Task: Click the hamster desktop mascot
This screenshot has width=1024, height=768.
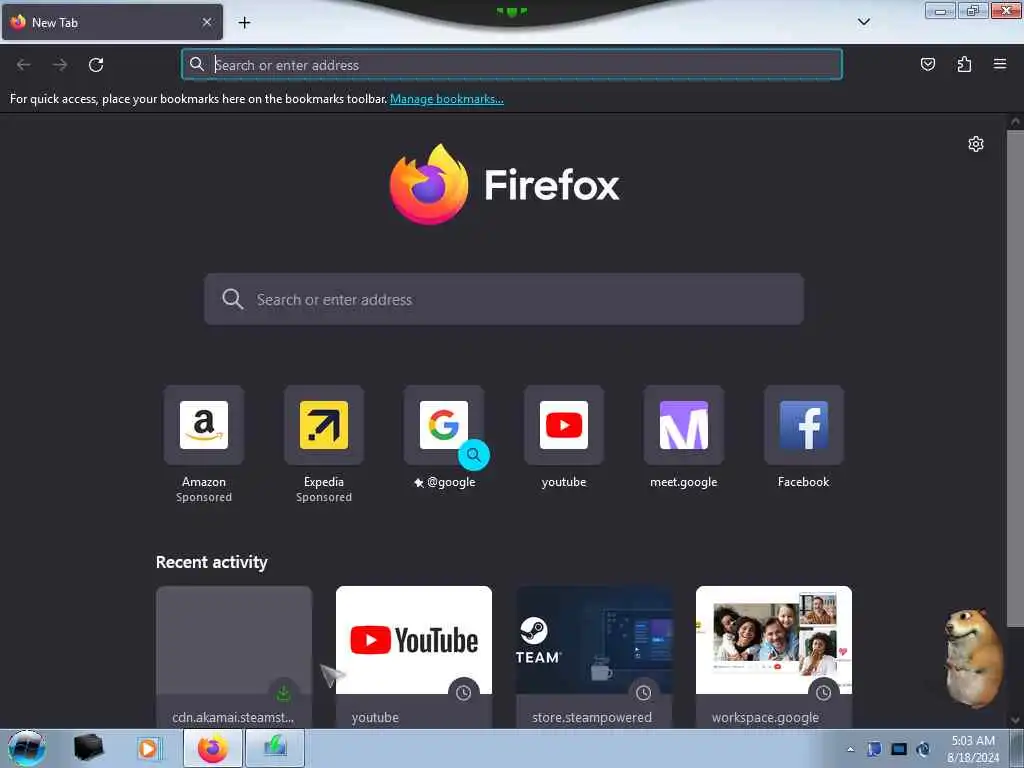Action: pos(973,658)
